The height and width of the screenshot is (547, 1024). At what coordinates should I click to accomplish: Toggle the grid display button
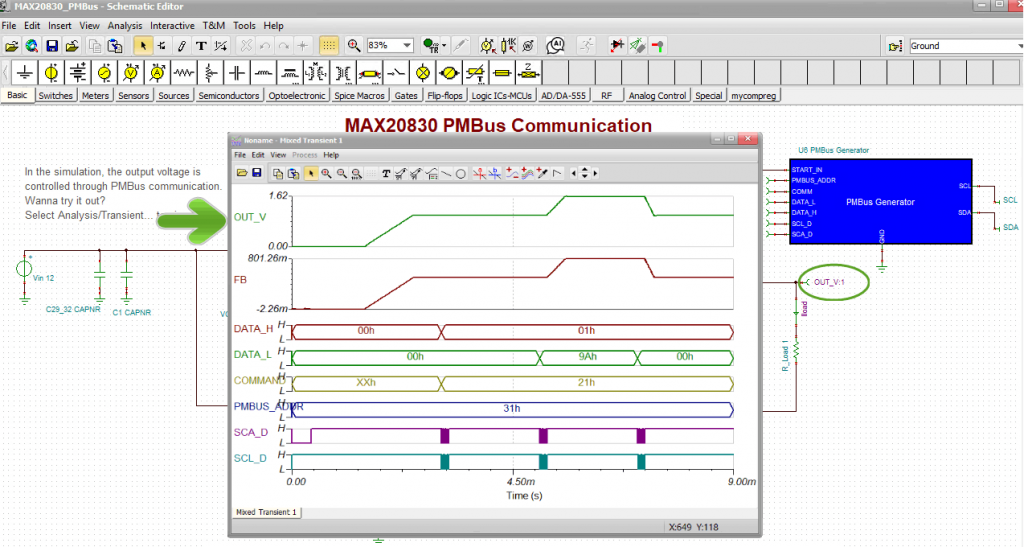[329, 46]
